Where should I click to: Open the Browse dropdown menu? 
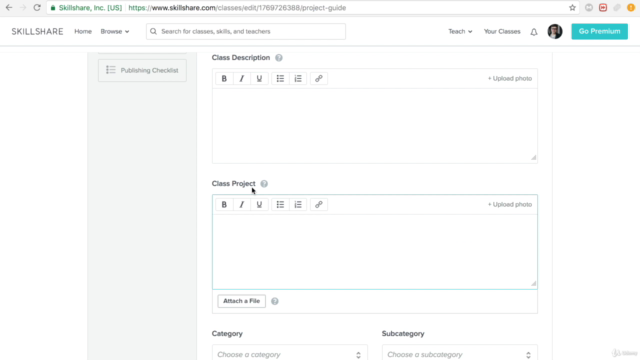[x=115, y=31]
